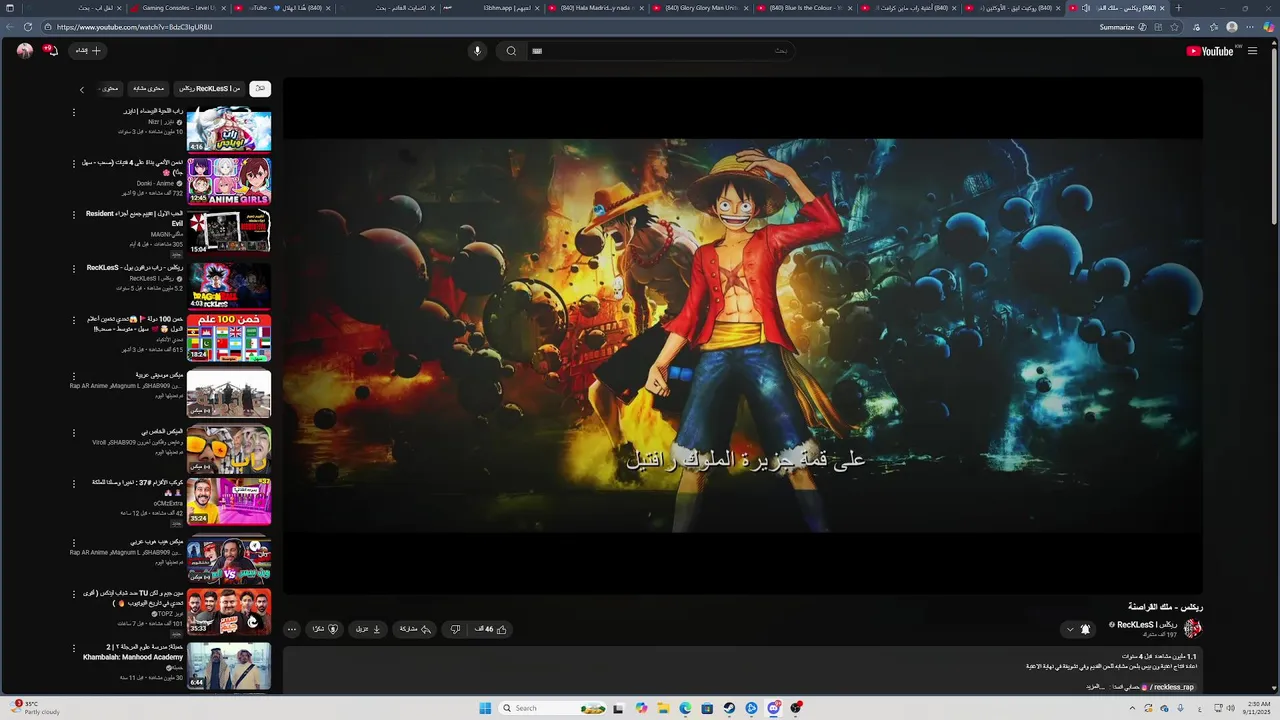Open the Resident Evil 15:04 video thumbnail

(x=229, y=232)
